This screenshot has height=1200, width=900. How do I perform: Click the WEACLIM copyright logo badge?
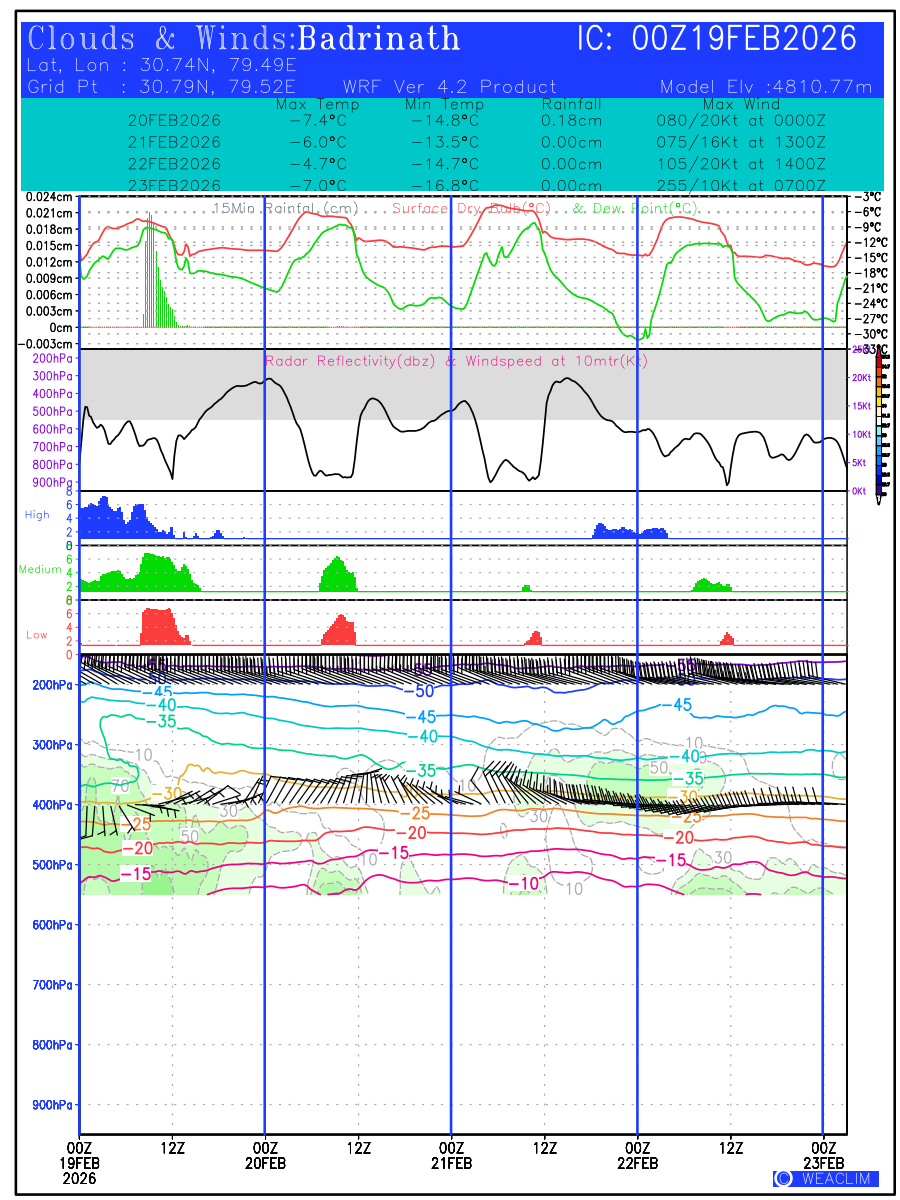click(826, 1178)
